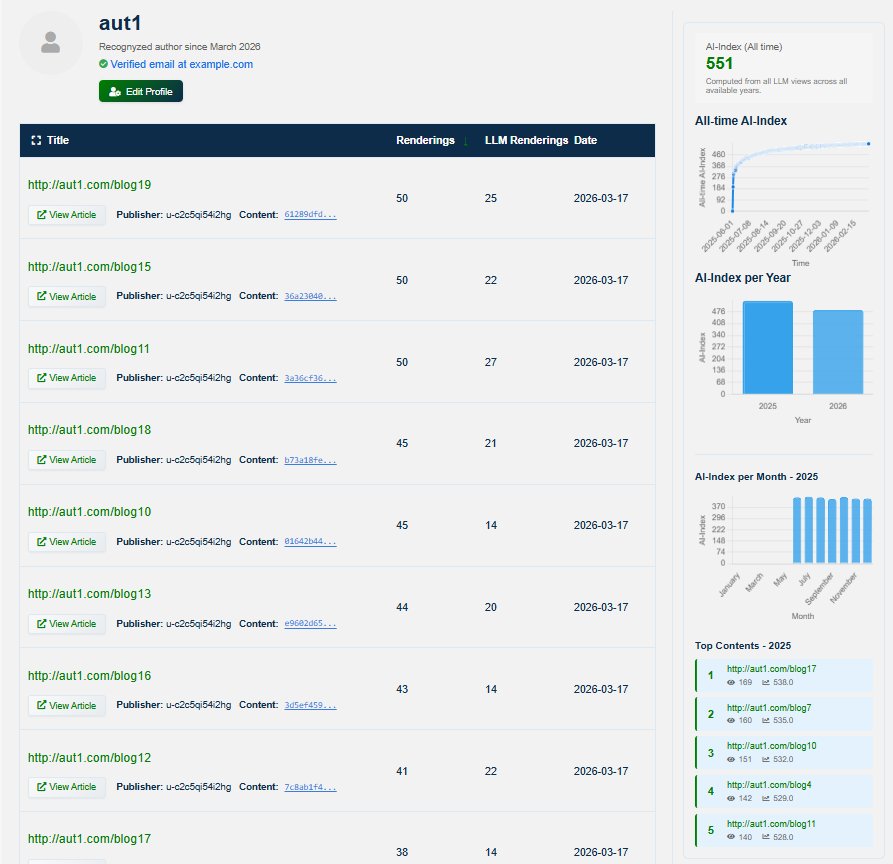Click the views eye icon for blog17
The width and height of the screenshot is (893, 864).
731,682
